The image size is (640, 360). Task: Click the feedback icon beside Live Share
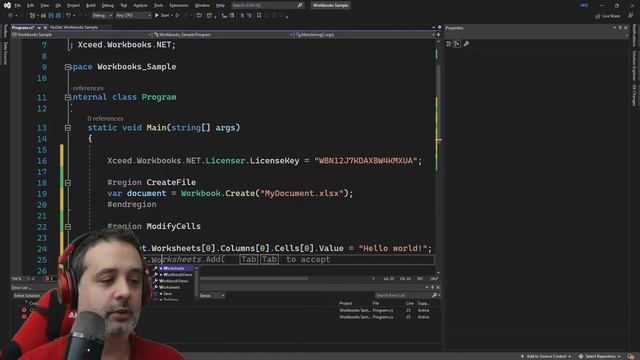631,16
